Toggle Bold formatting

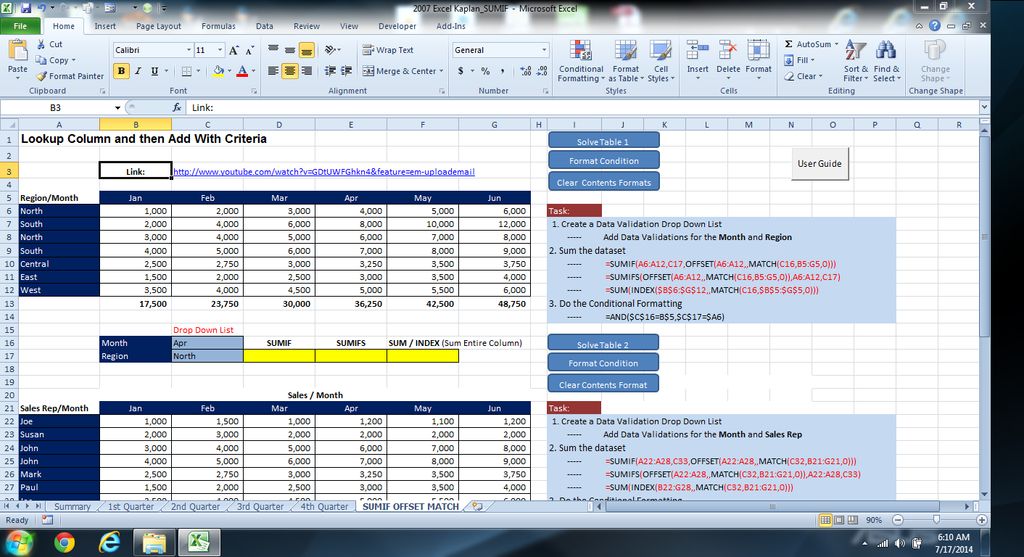122,71
